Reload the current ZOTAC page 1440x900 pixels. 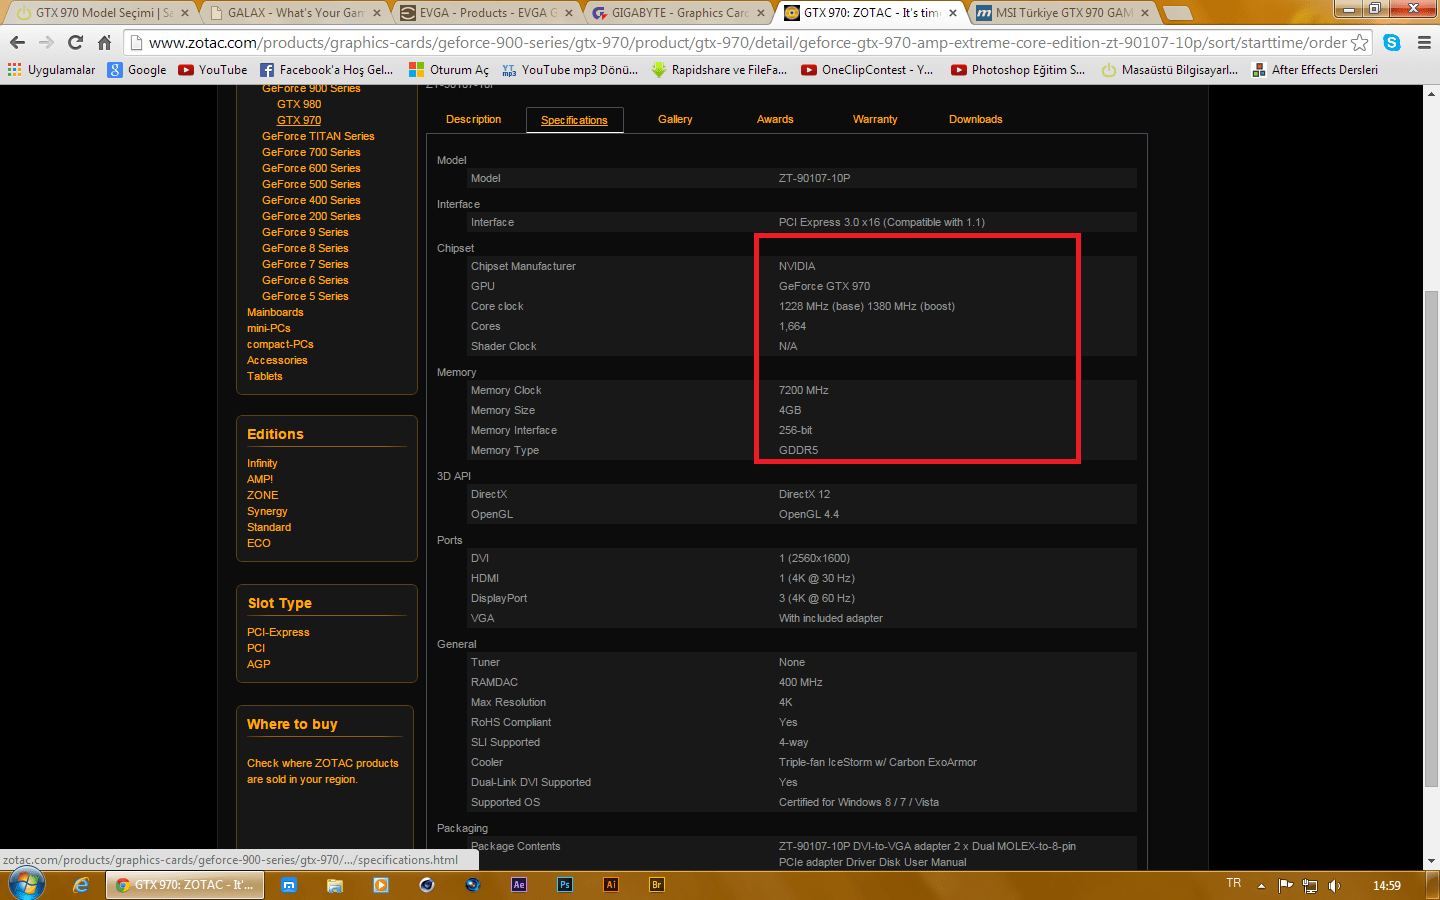point(75,42)
